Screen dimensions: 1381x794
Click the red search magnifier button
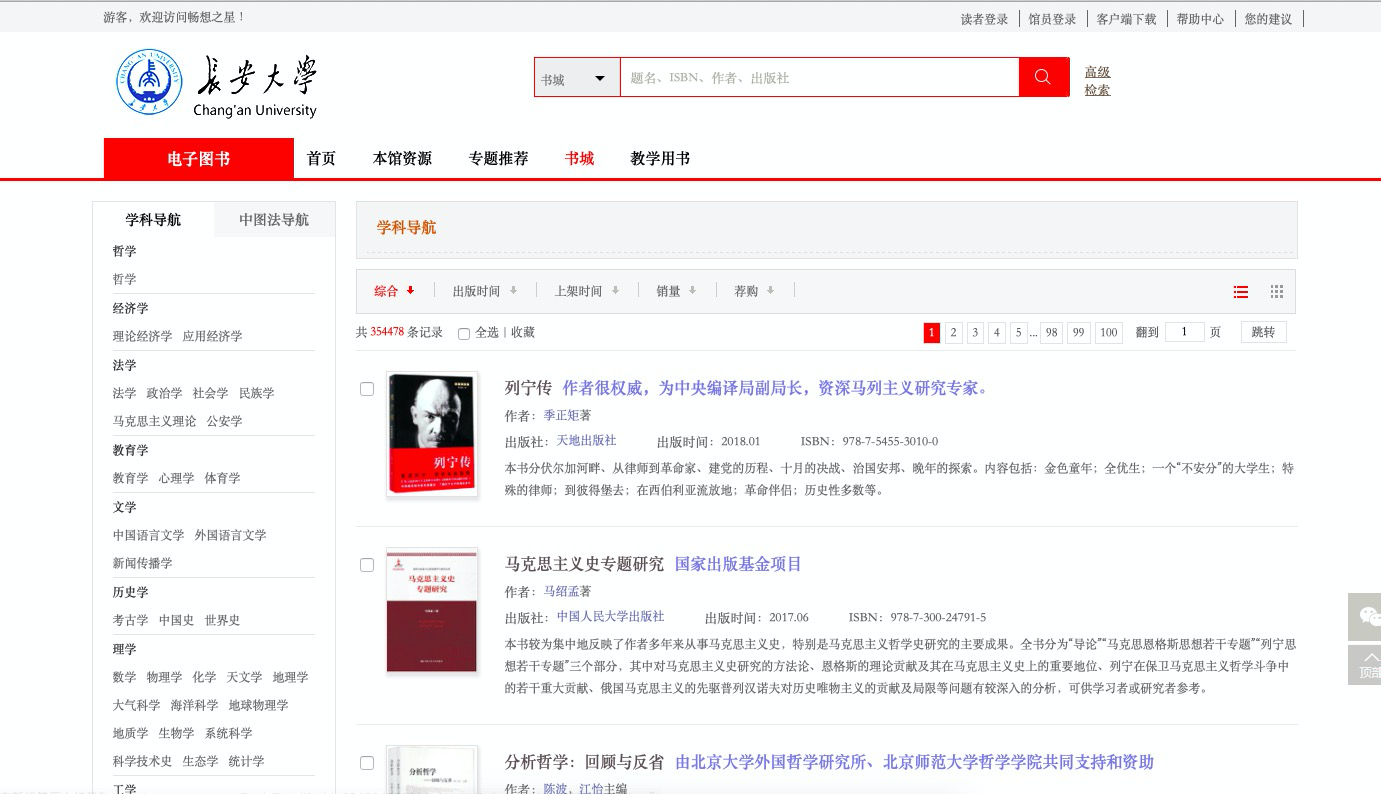click(x=1043, y=77)
